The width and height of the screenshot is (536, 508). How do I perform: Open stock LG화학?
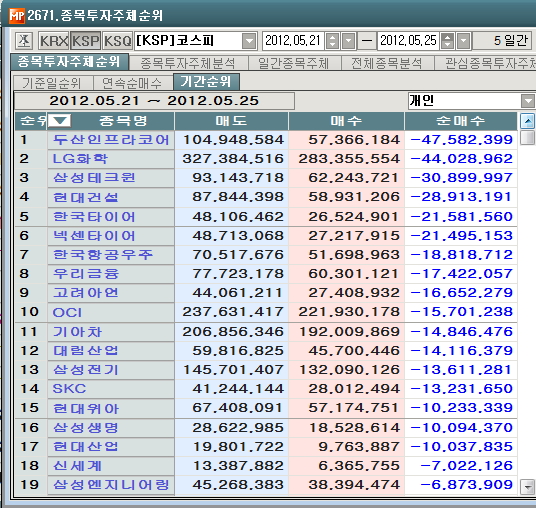pyautogui.click(x=111, y=159)
